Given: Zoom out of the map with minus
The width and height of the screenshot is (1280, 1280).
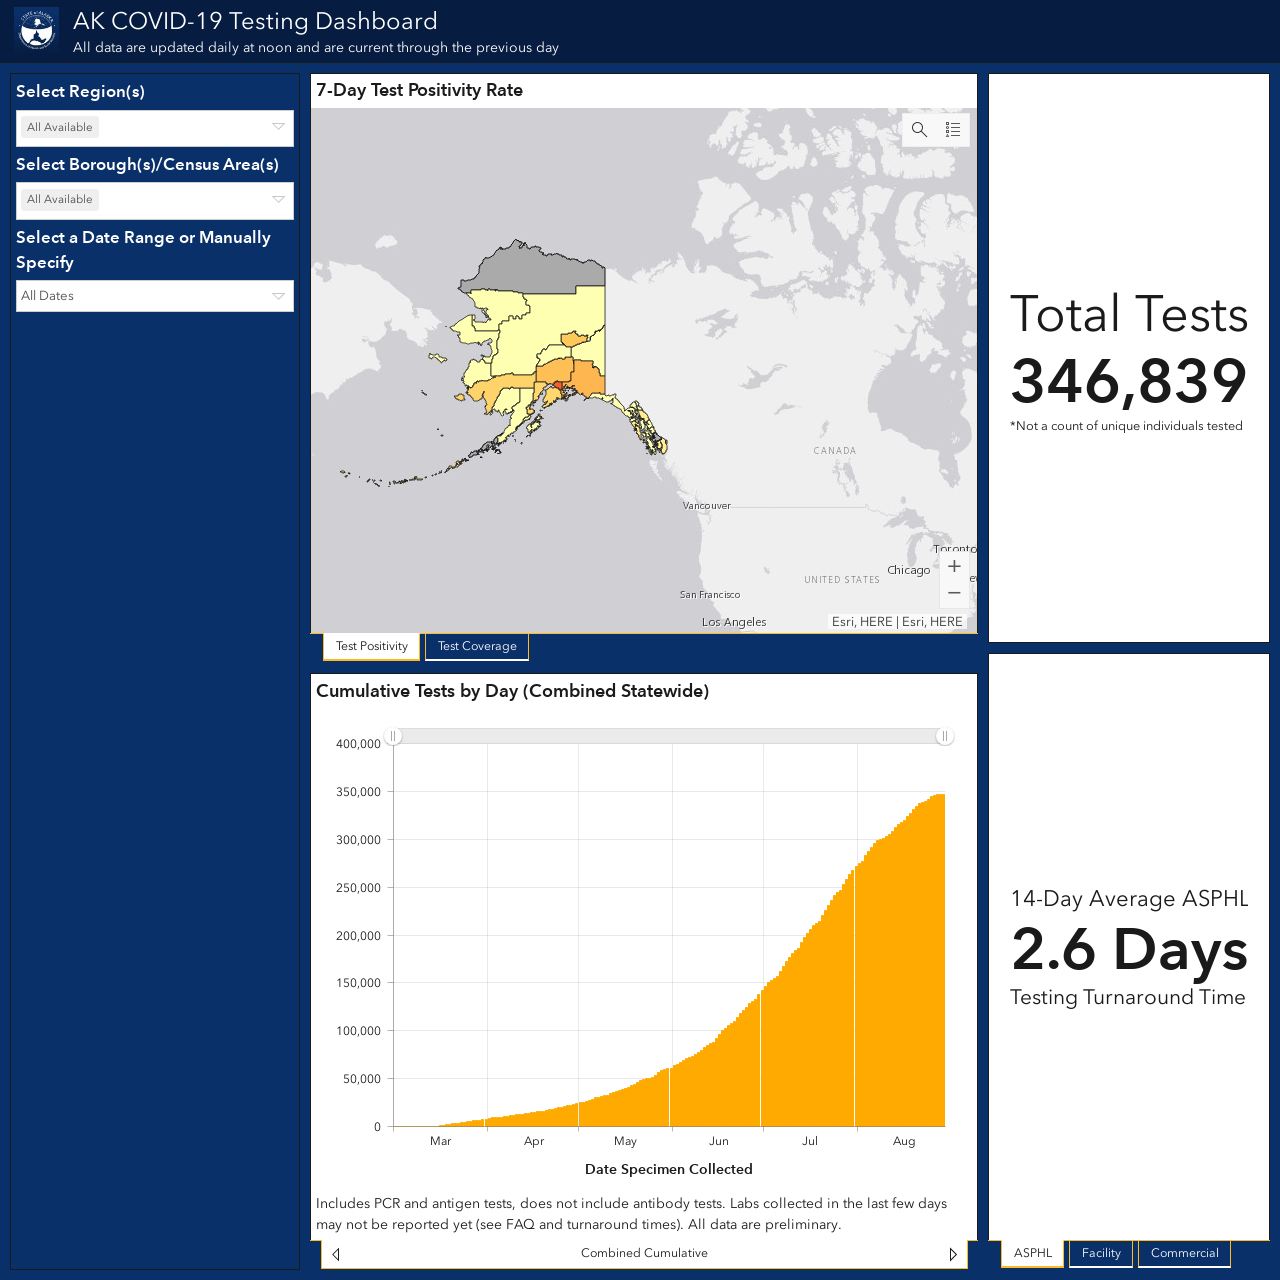Looking at the screenshot, I should (x=954, y=593).
